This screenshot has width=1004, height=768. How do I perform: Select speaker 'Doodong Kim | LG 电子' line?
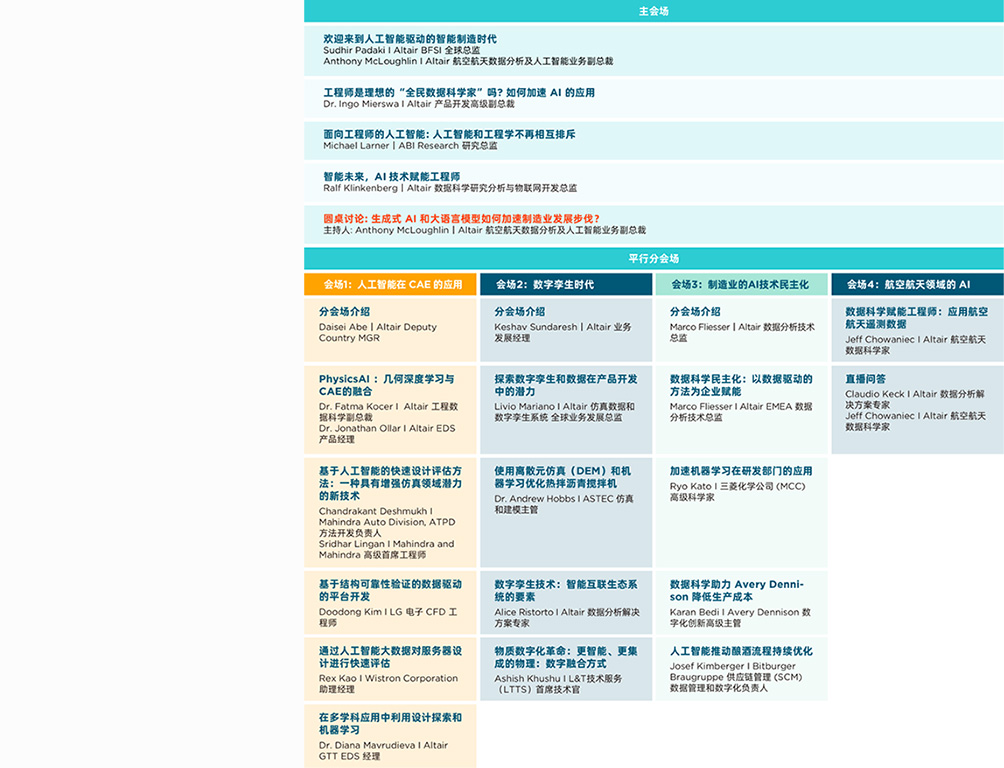click(388, 617)
